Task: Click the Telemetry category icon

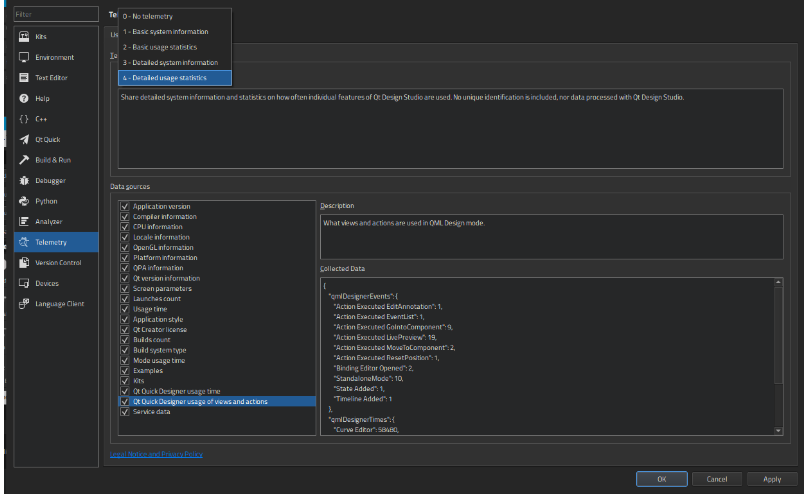Action: pyautogui.click(x=24, y=242)
